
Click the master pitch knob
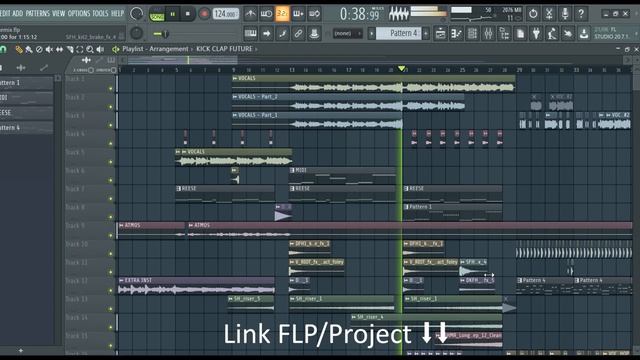coord(136,33)
